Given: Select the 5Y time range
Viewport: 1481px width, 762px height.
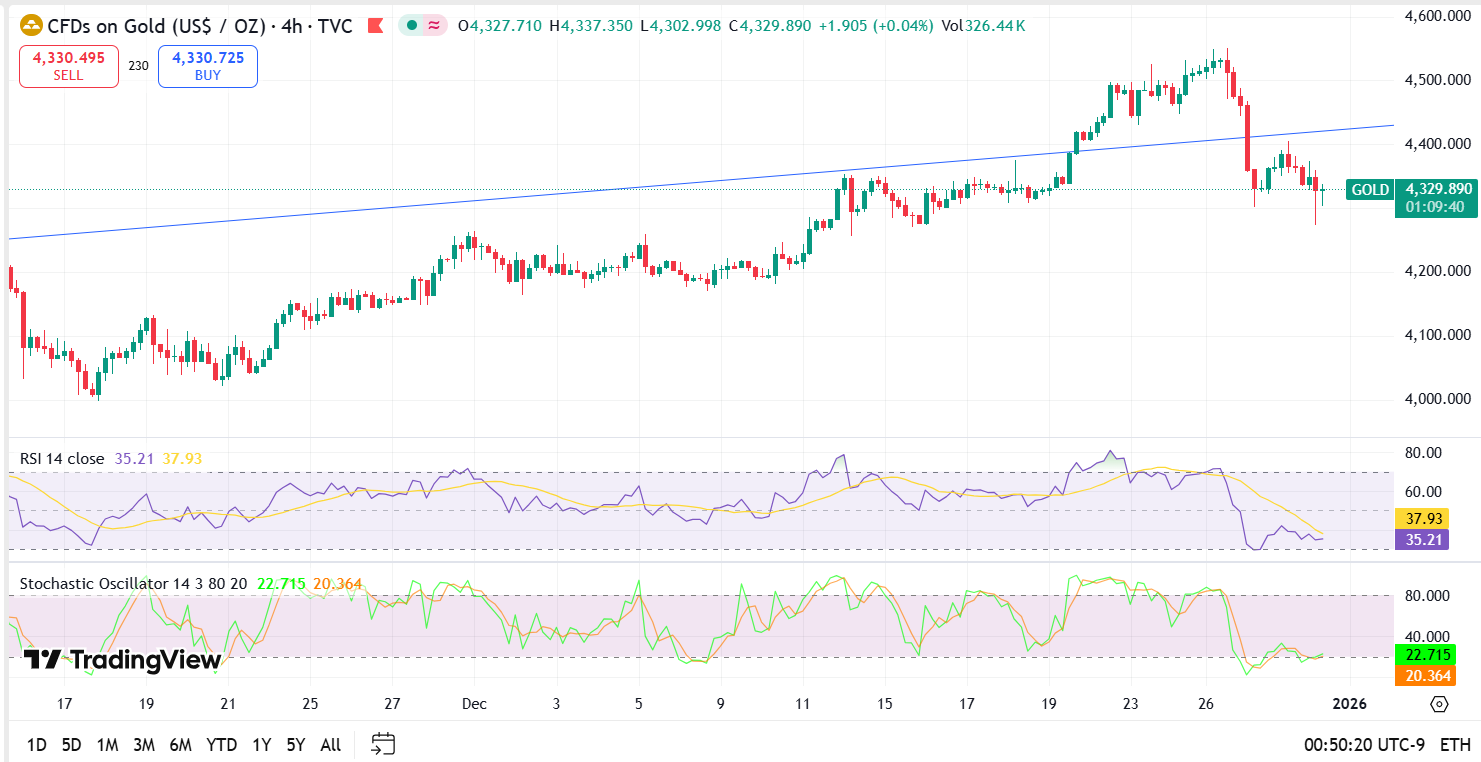Looking at the screenshot, I should point(294,744).
